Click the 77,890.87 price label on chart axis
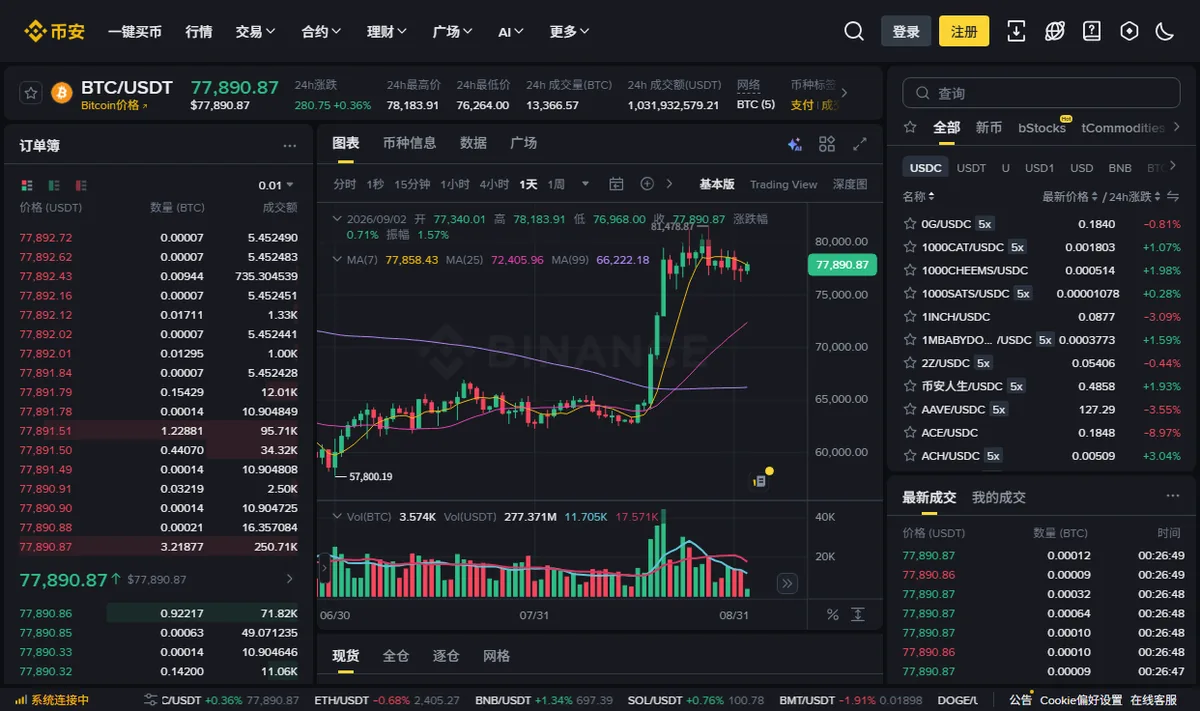Image resolution: width=1200 pixels, height=711 pixels. 842,265
